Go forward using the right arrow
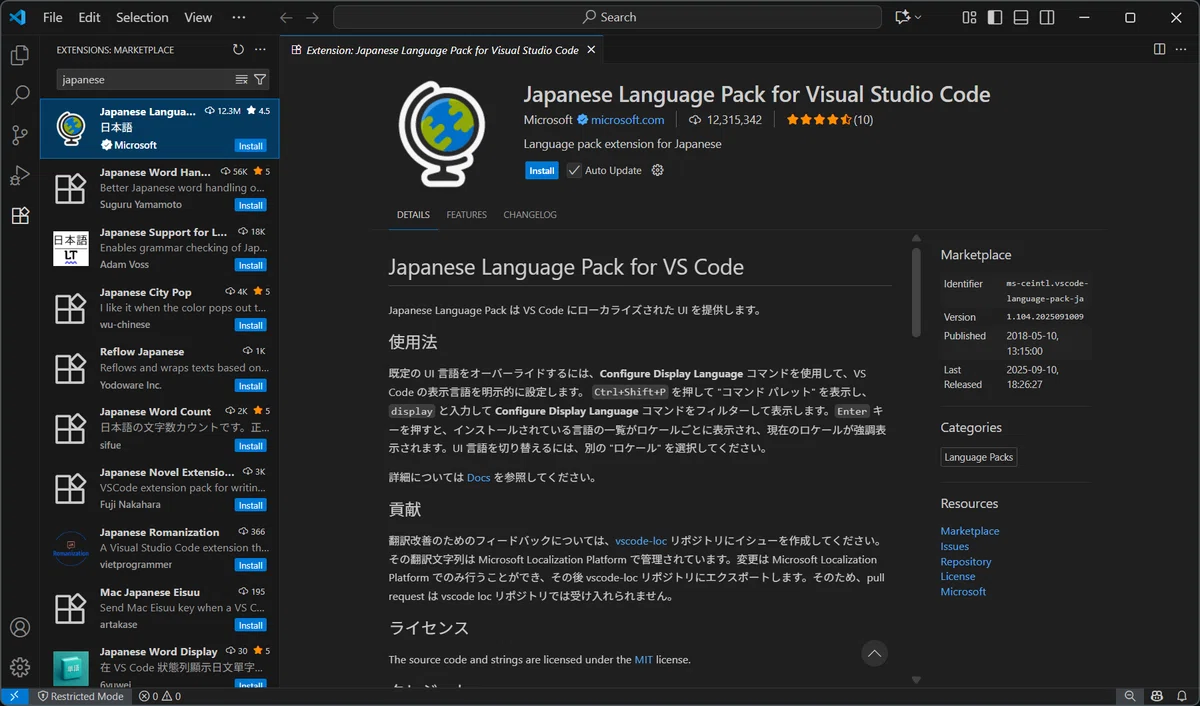The height and width of the screenshot is (706, 1200). click(313, 17)
